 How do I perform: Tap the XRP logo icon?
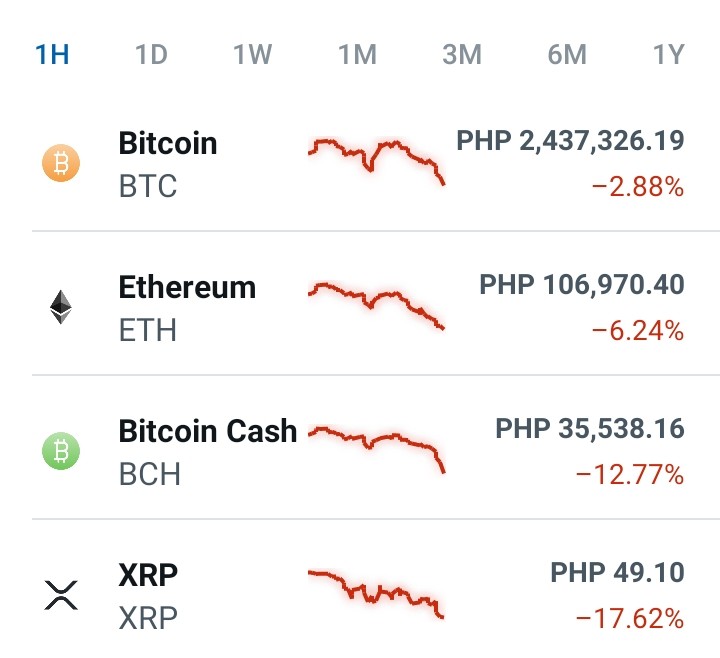tap(61, 595)
